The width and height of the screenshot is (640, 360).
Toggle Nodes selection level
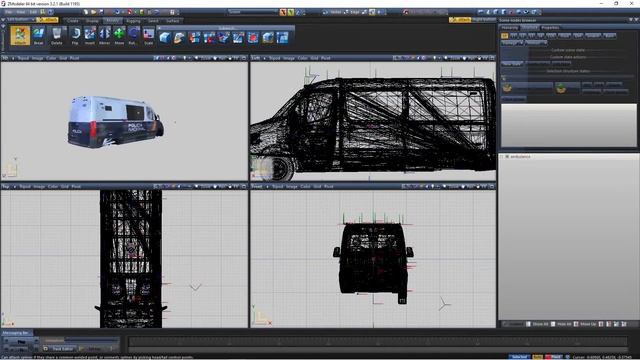point(333,12)
